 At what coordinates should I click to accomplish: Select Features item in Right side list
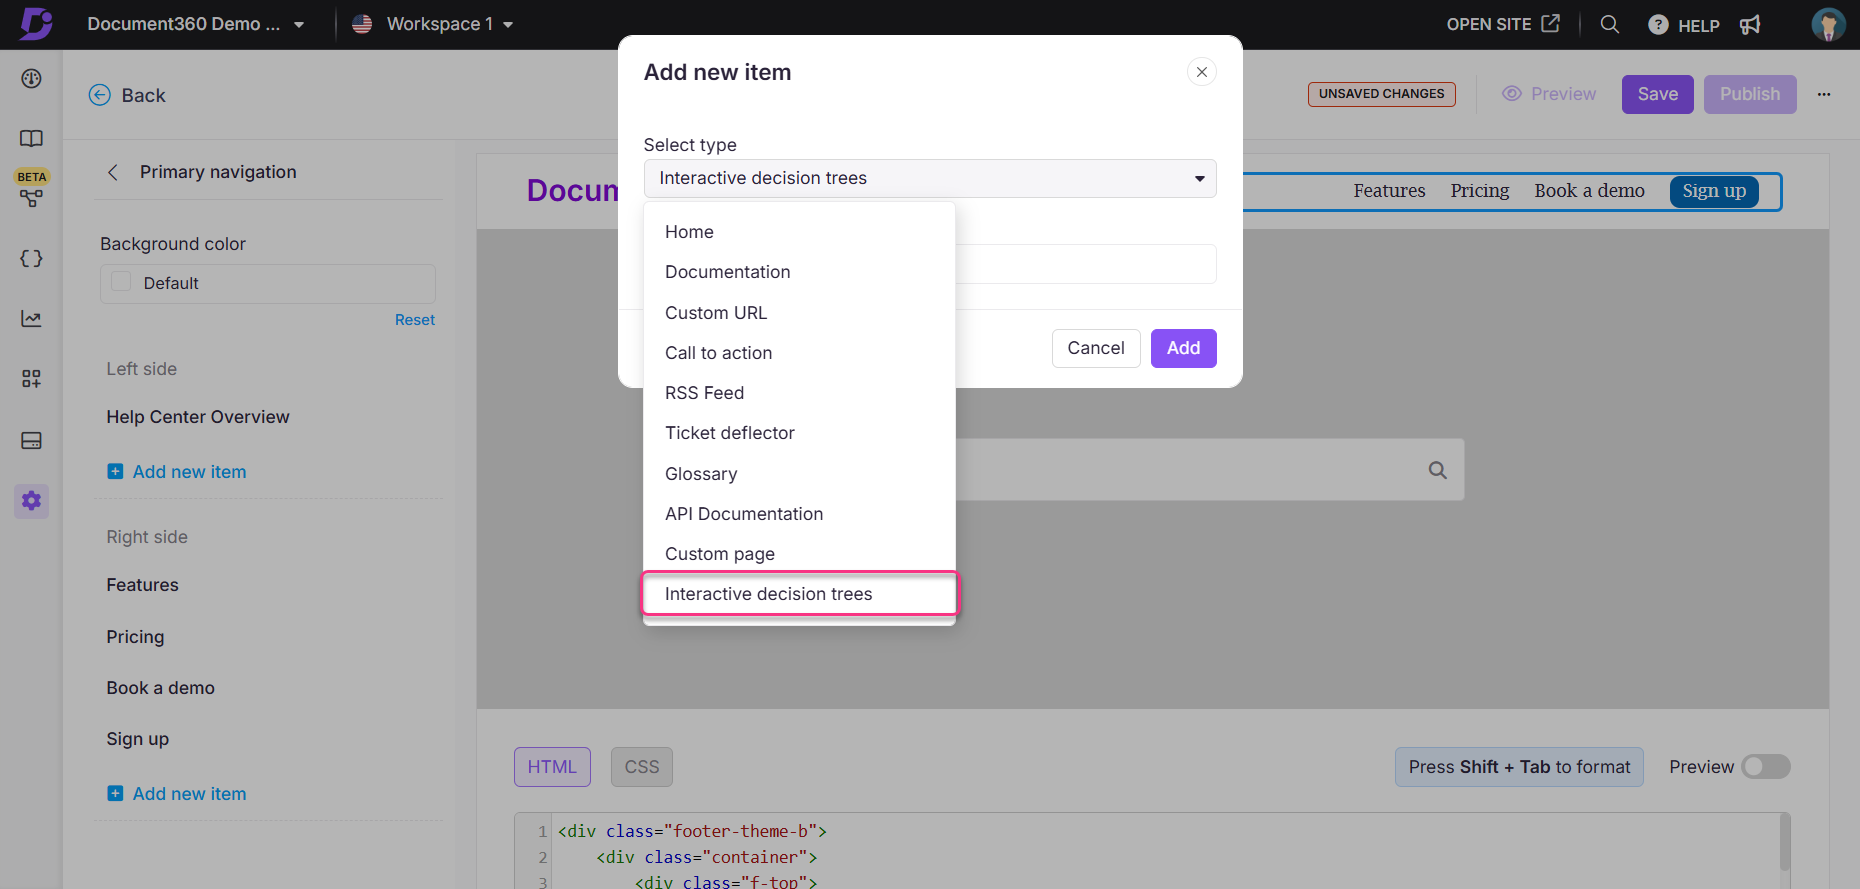pyautogui.click(x=143, y=585)
